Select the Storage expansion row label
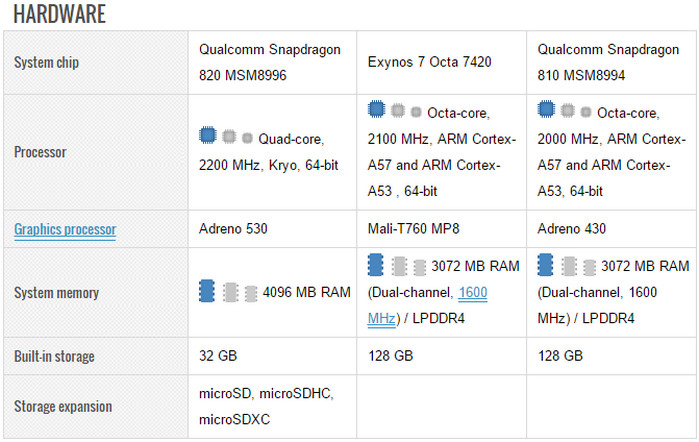Screen dimensions: 699x442 [63, 406]
